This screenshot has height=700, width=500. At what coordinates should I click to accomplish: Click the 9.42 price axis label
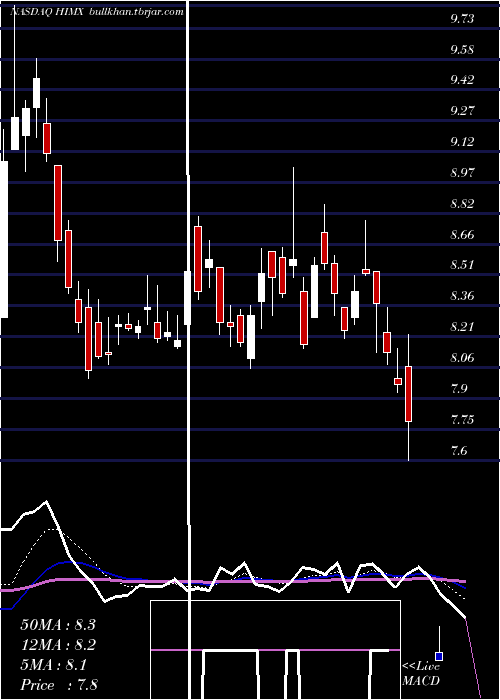(462, 80)
